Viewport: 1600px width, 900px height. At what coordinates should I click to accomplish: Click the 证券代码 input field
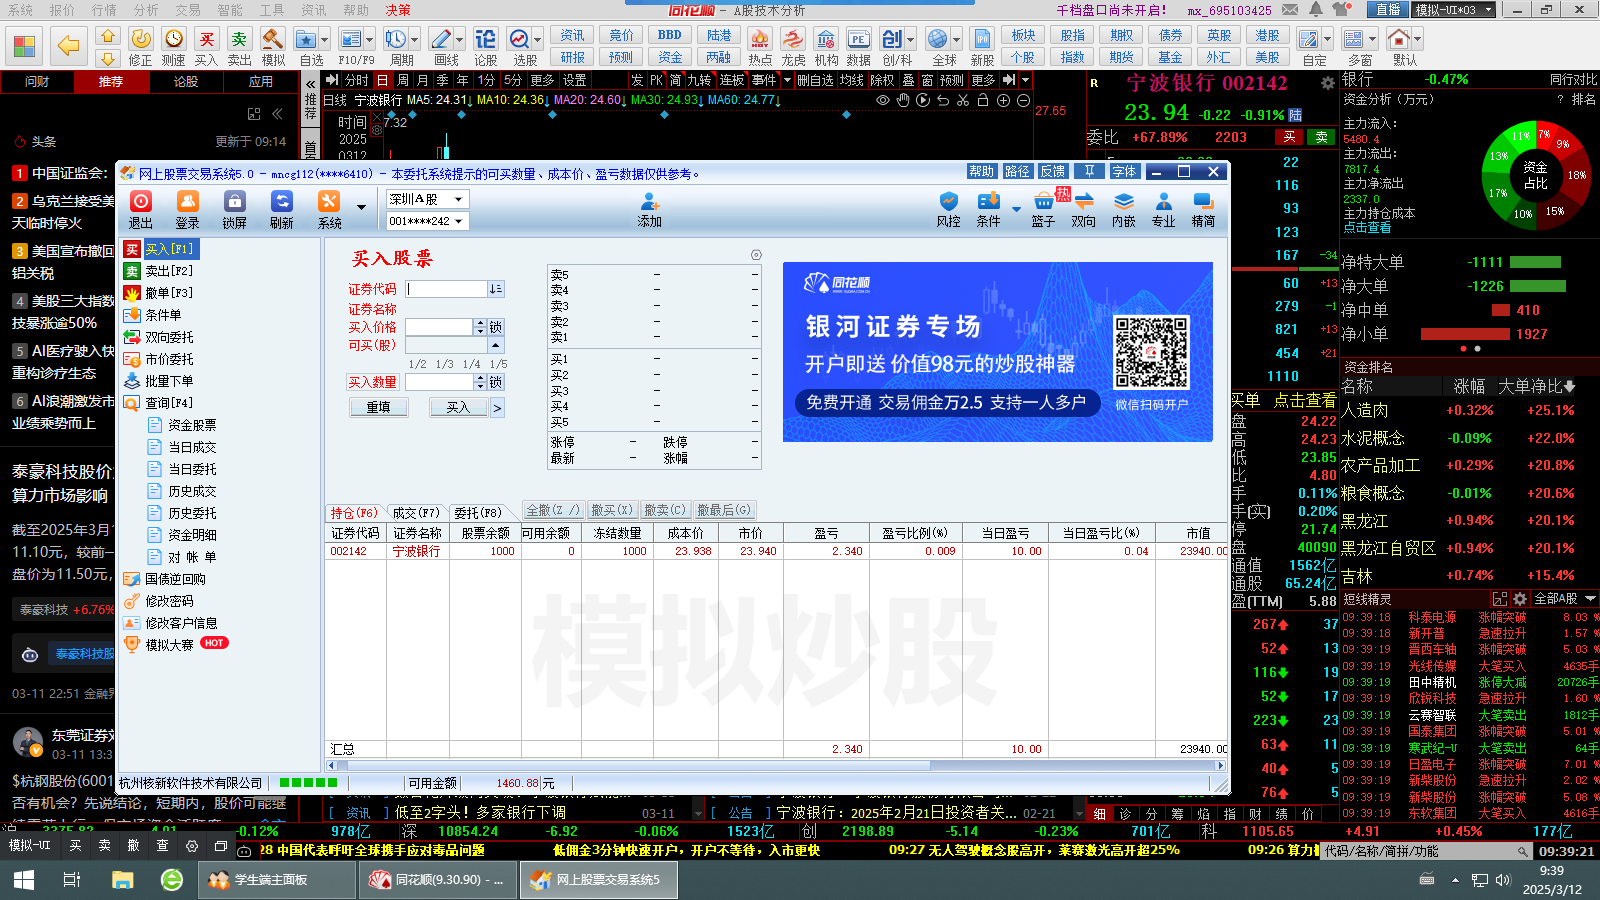pyautogui.click(x=446, y=289)
